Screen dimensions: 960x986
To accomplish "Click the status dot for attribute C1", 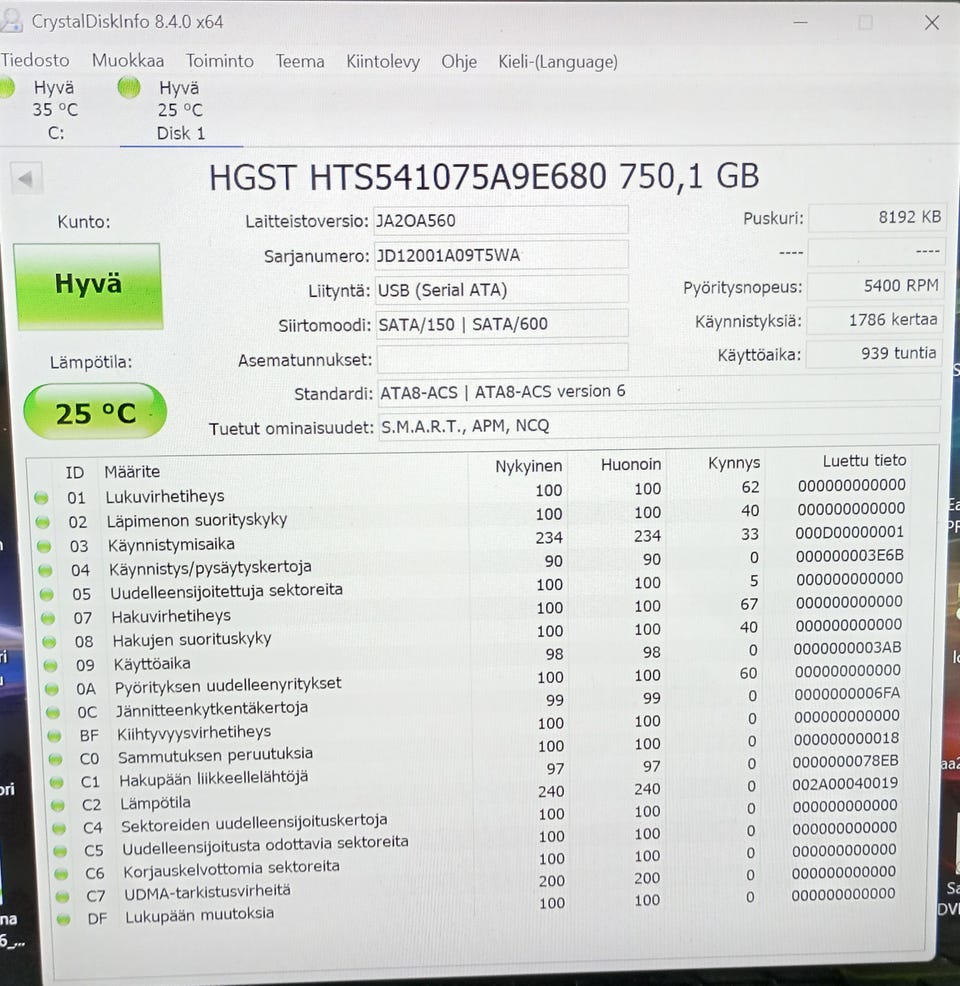I will click(57, 782).
